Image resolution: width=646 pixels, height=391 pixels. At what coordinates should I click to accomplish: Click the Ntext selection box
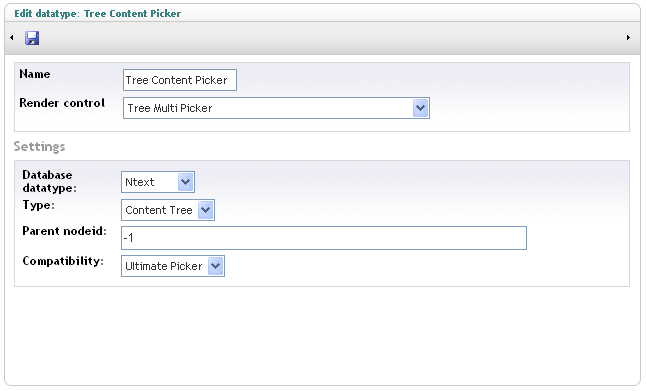coord(158,182)
